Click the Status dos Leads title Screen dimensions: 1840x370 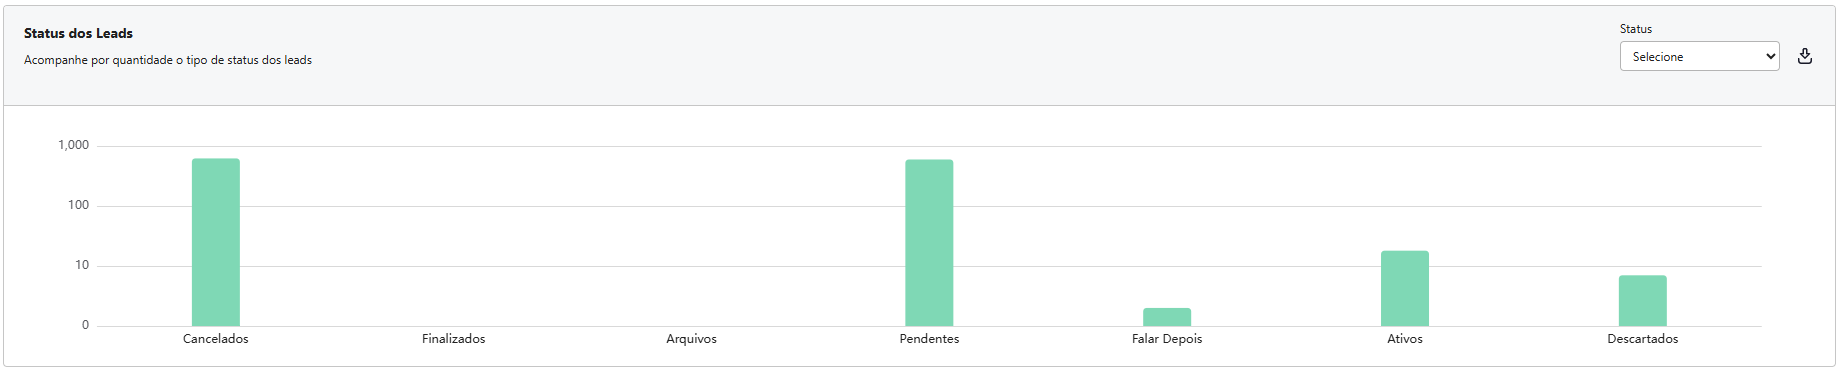coord(78,33)
